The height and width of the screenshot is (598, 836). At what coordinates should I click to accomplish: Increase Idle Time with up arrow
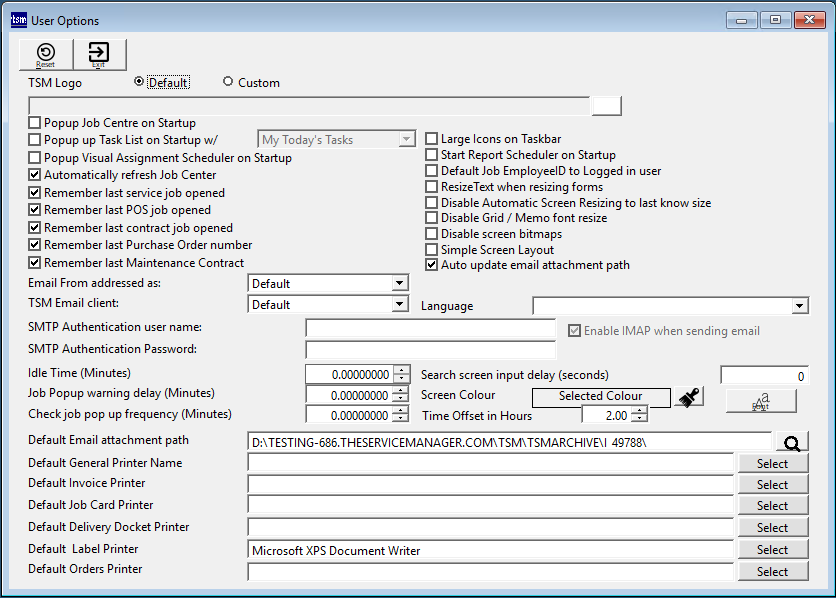402,370
